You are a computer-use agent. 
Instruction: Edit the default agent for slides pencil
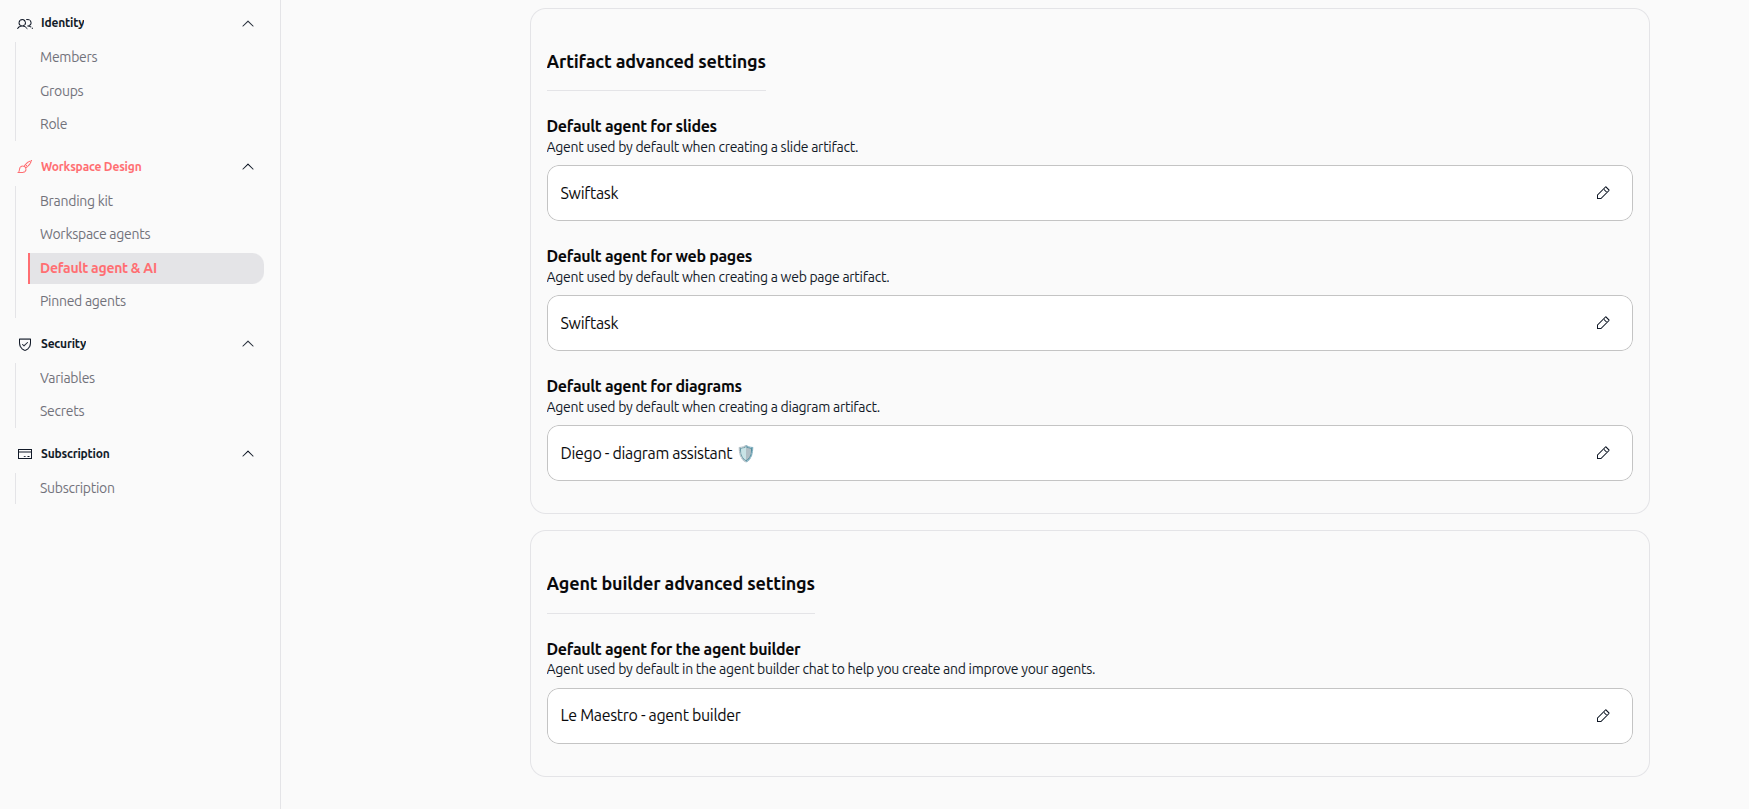(1603, 193)
